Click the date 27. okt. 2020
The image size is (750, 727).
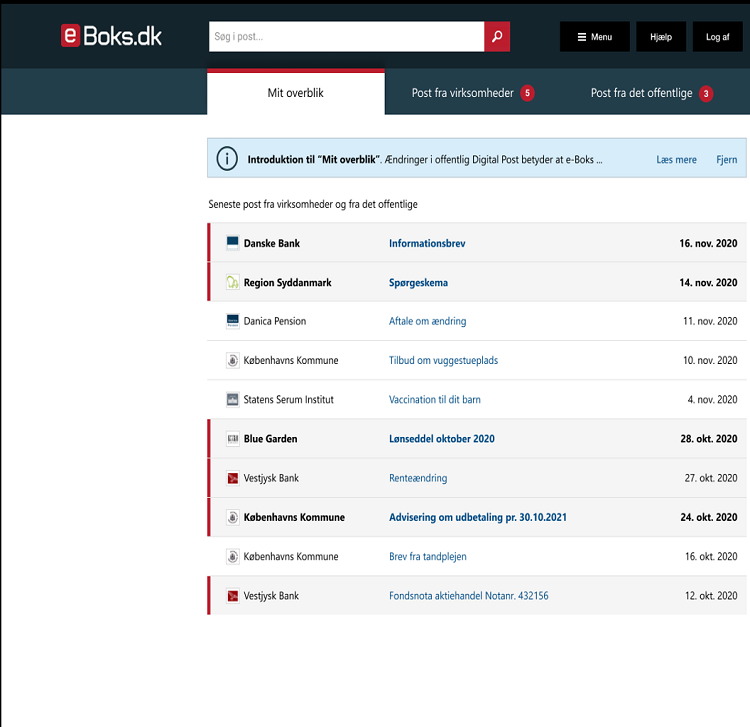(x=711, y=478)
